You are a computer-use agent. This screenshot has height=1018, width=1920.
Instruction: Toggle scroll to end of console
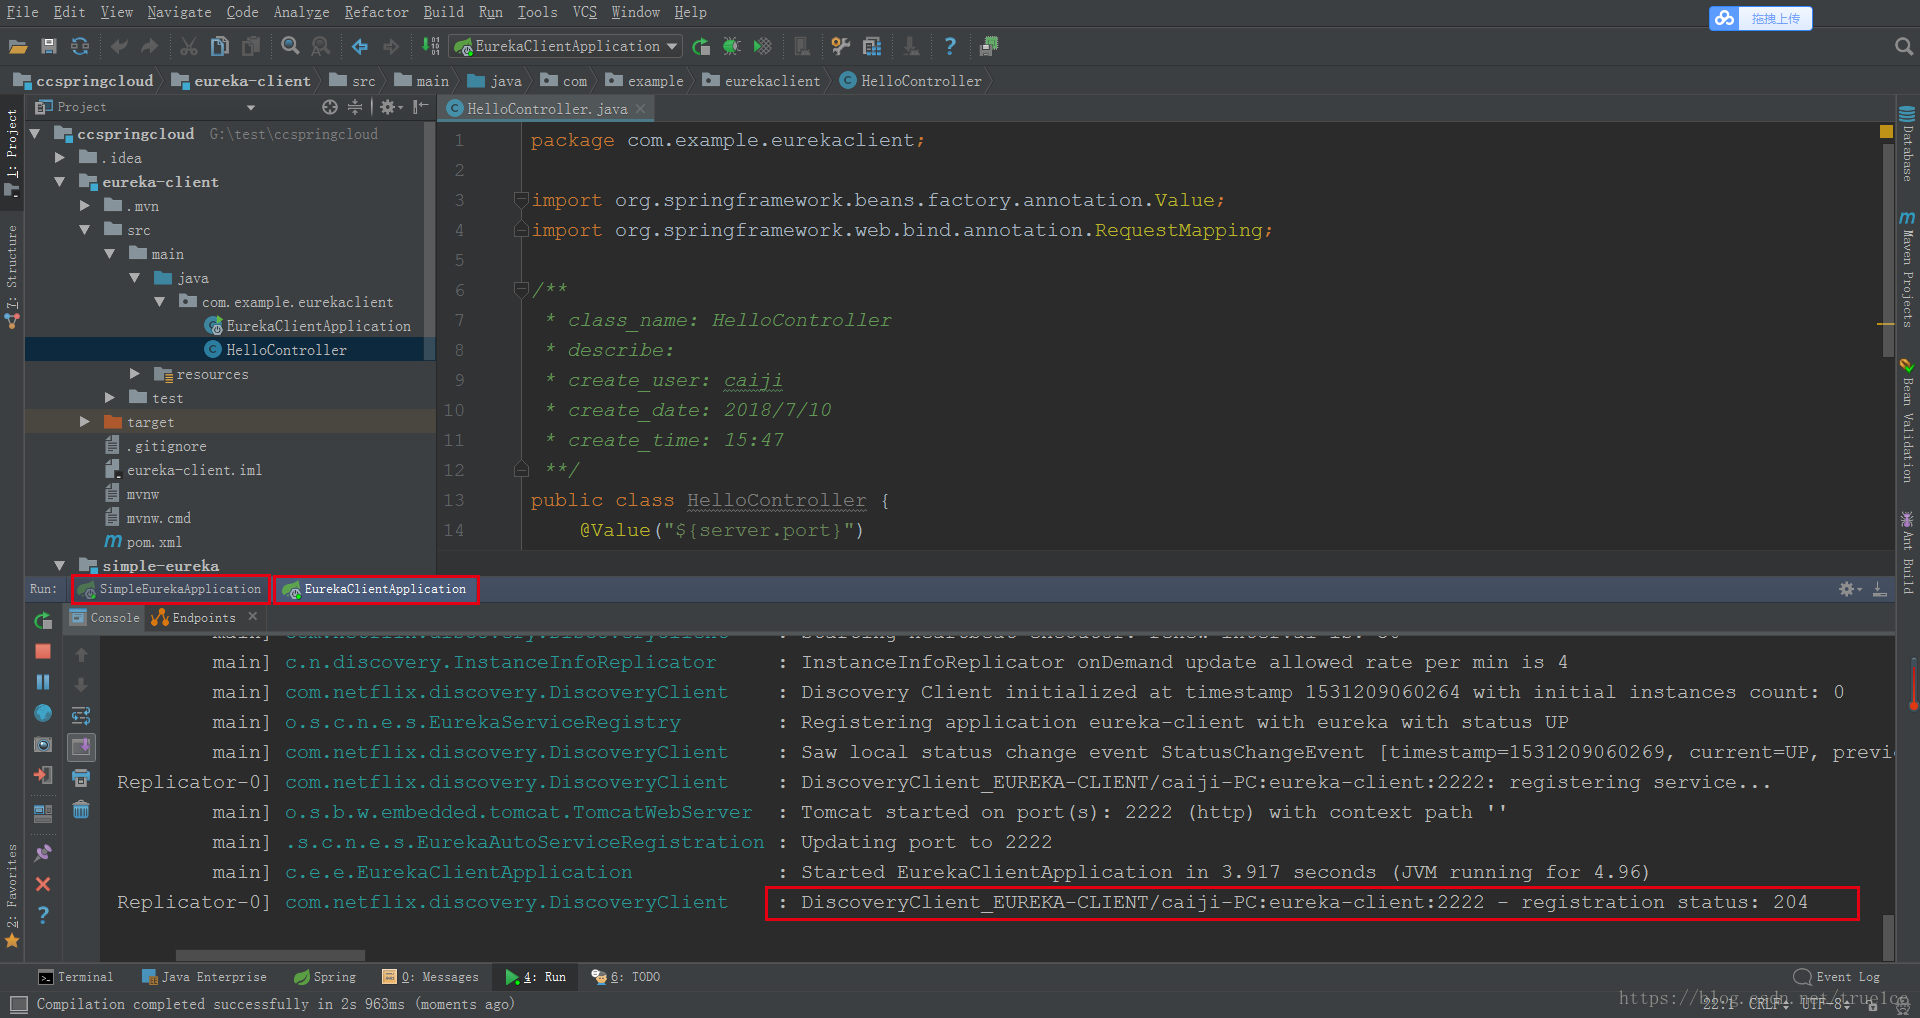click(x=81, y=746)
